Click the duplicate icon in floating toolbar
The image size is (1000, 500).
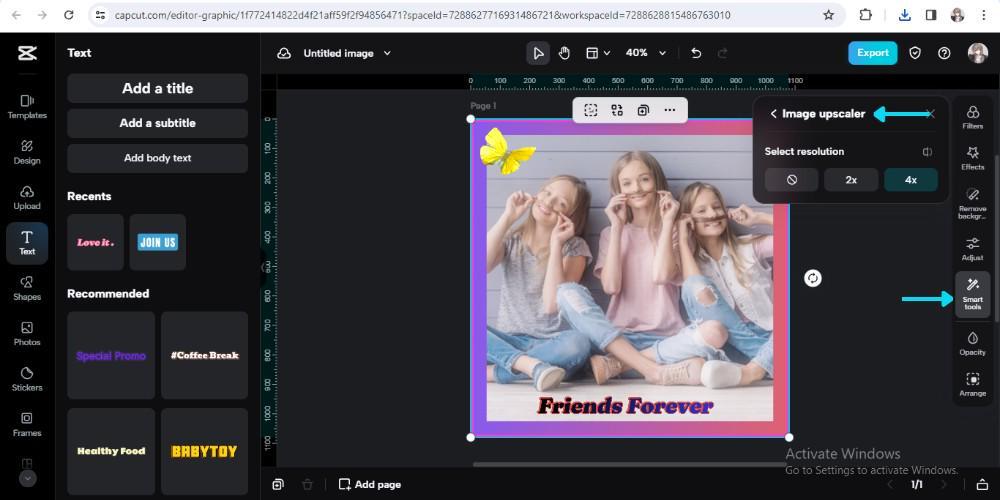click(x=643, y=110)
